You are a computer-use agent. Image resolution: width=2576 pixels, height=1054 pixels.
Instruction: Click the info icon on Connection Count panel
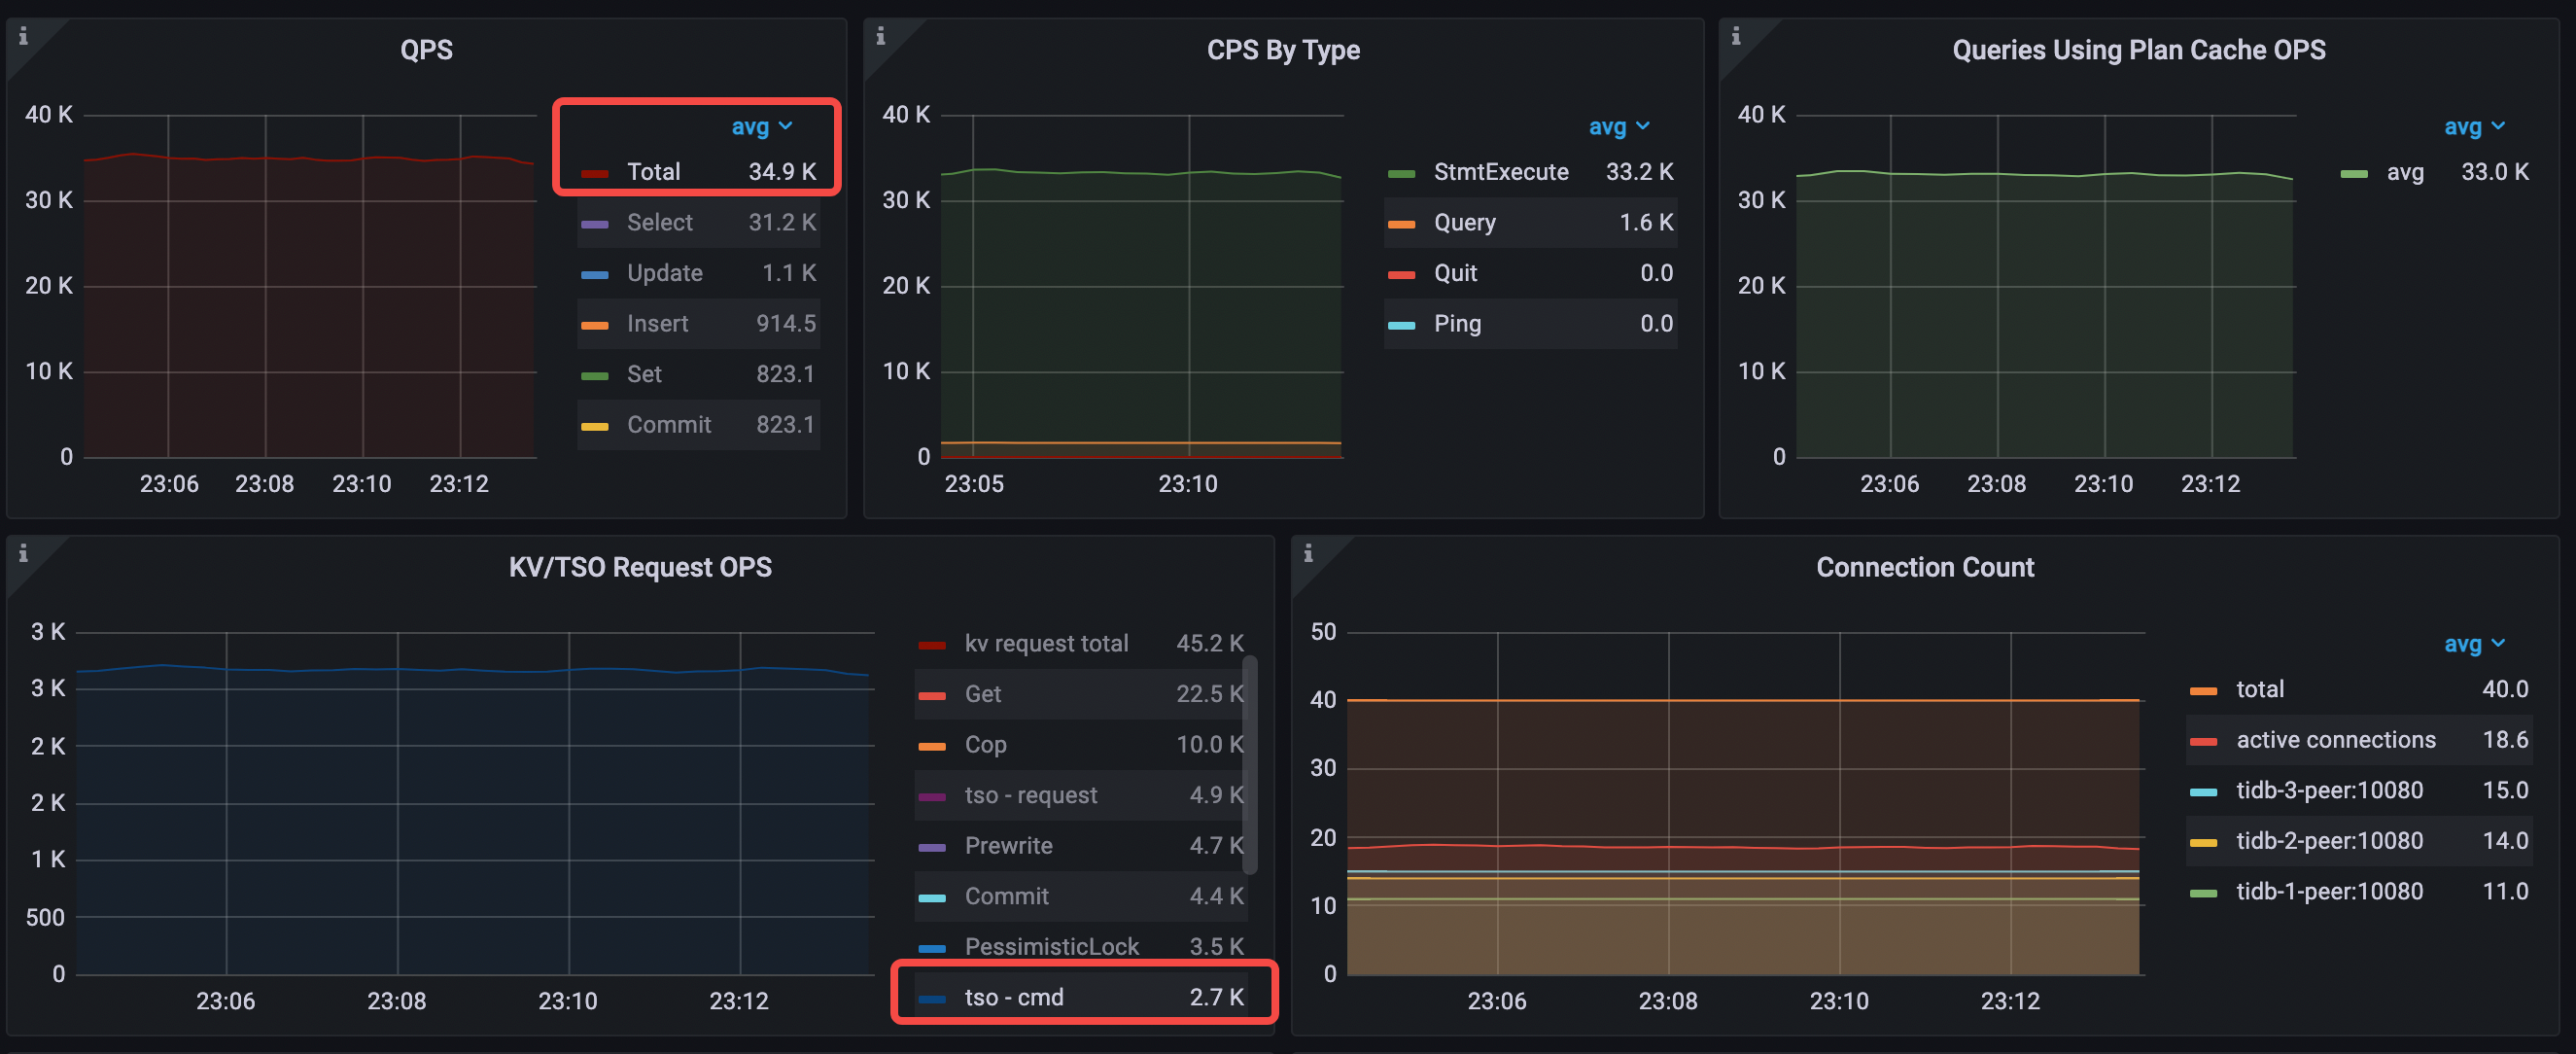coord(1308,552)
